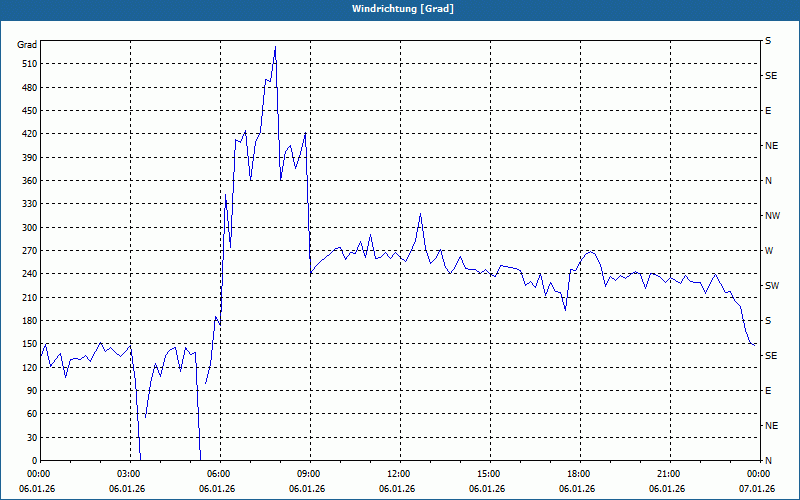Click the '390' y-axis tick label
Image resolution: width=800 pixels, height=500 pixels.
pos(30,158)
